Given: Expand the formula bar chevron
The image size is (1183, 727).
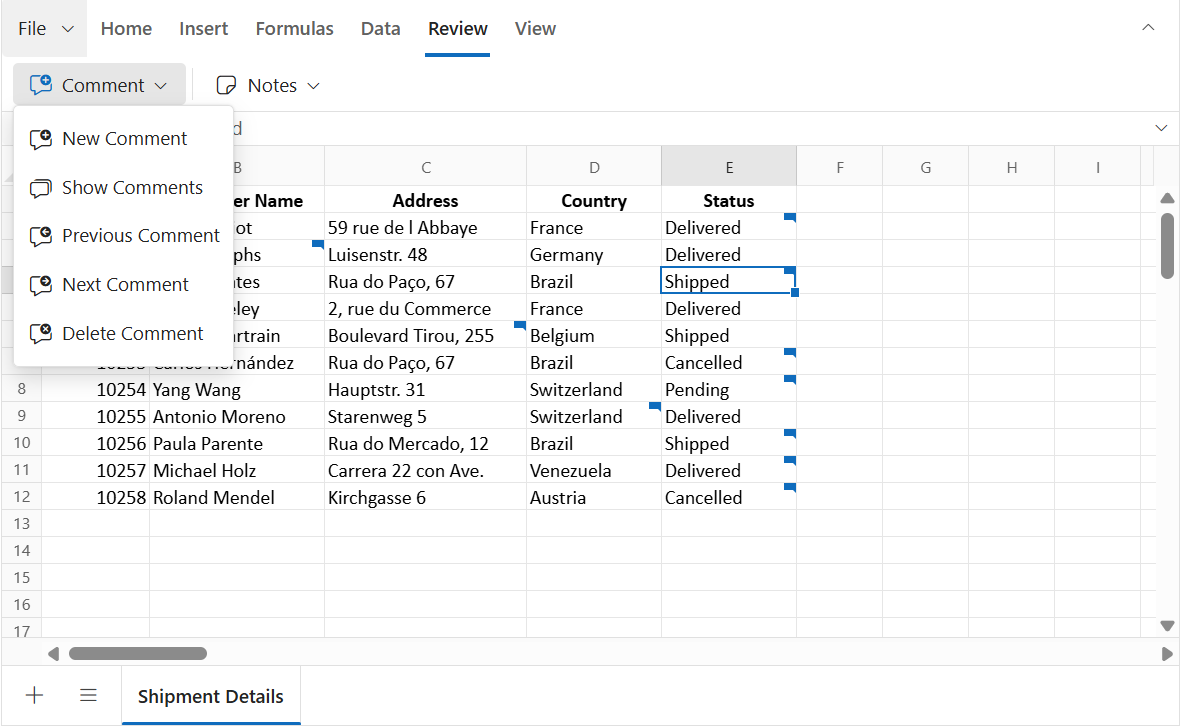Looking at the screenshot, I should pyautogui.click(x=1161, y=128).
